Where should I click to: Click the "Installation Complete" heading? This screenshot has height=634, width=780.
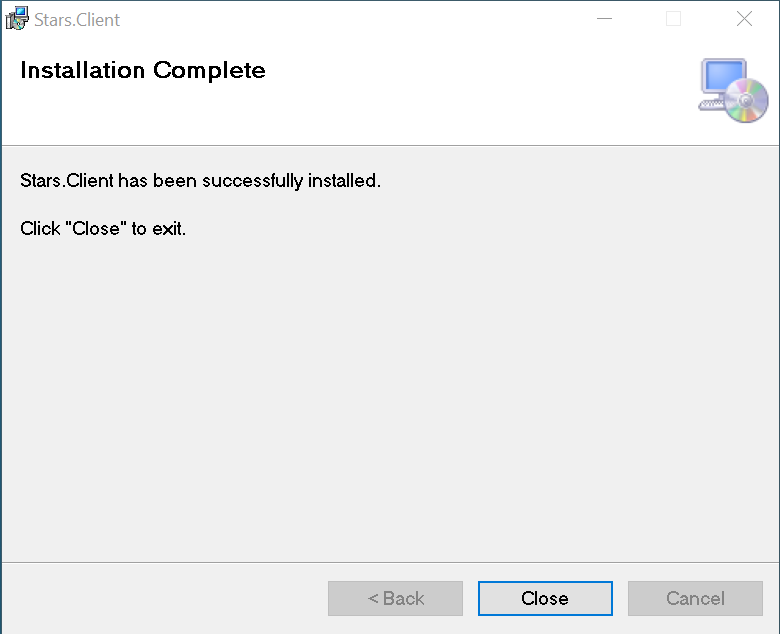click(143, 70)
